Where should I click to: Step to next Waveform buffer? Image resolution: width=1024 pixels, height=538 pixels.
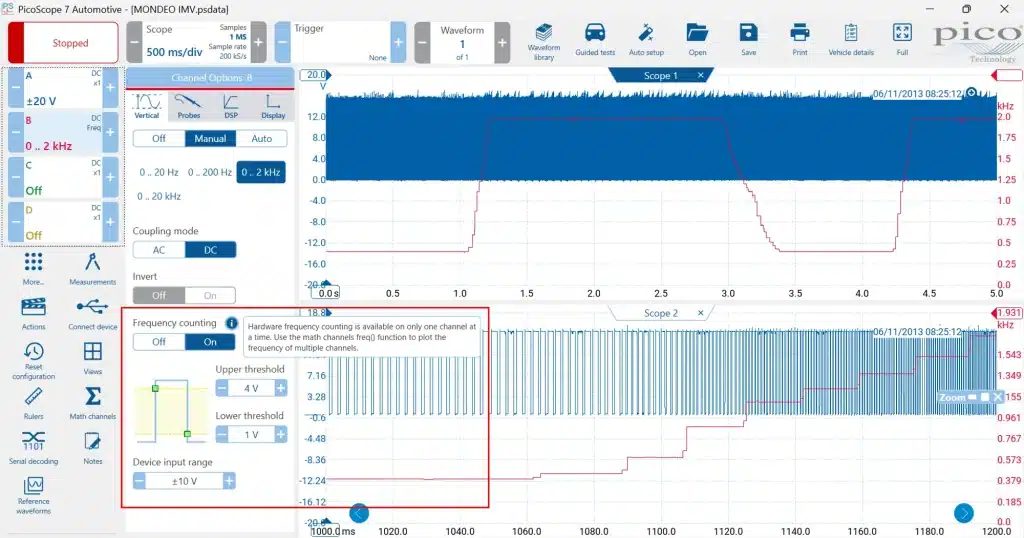[x=502, y=42]
